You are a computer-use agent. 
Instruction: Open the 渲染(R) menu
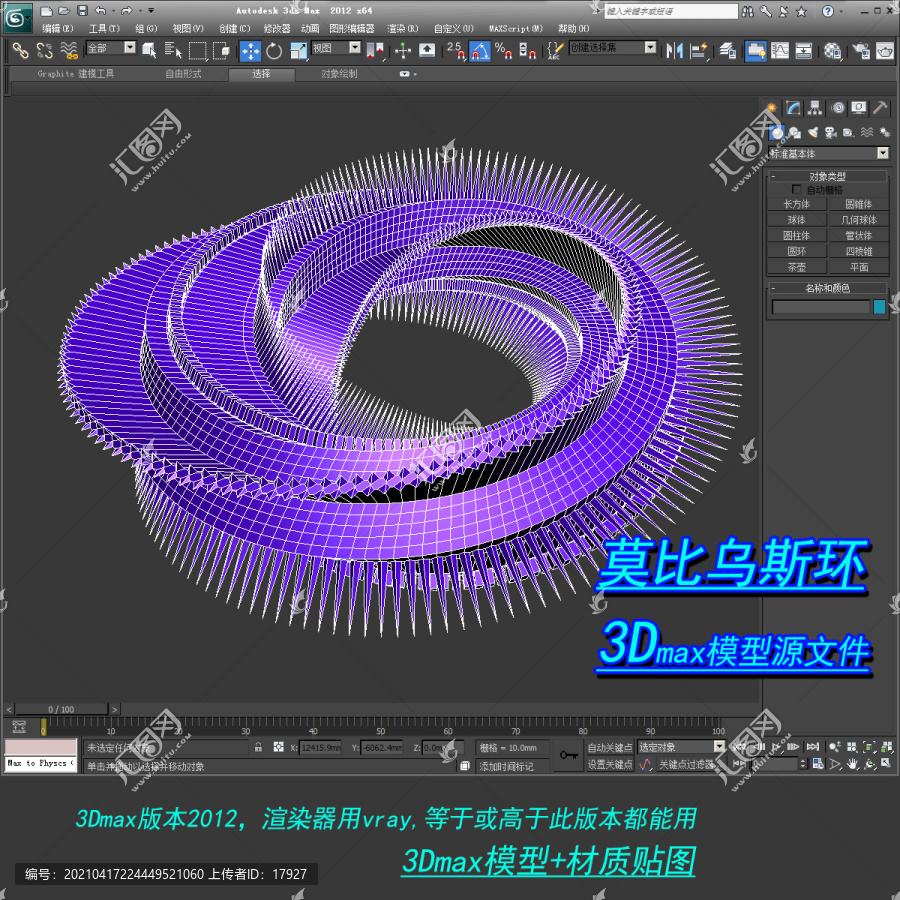click(402, 28)
